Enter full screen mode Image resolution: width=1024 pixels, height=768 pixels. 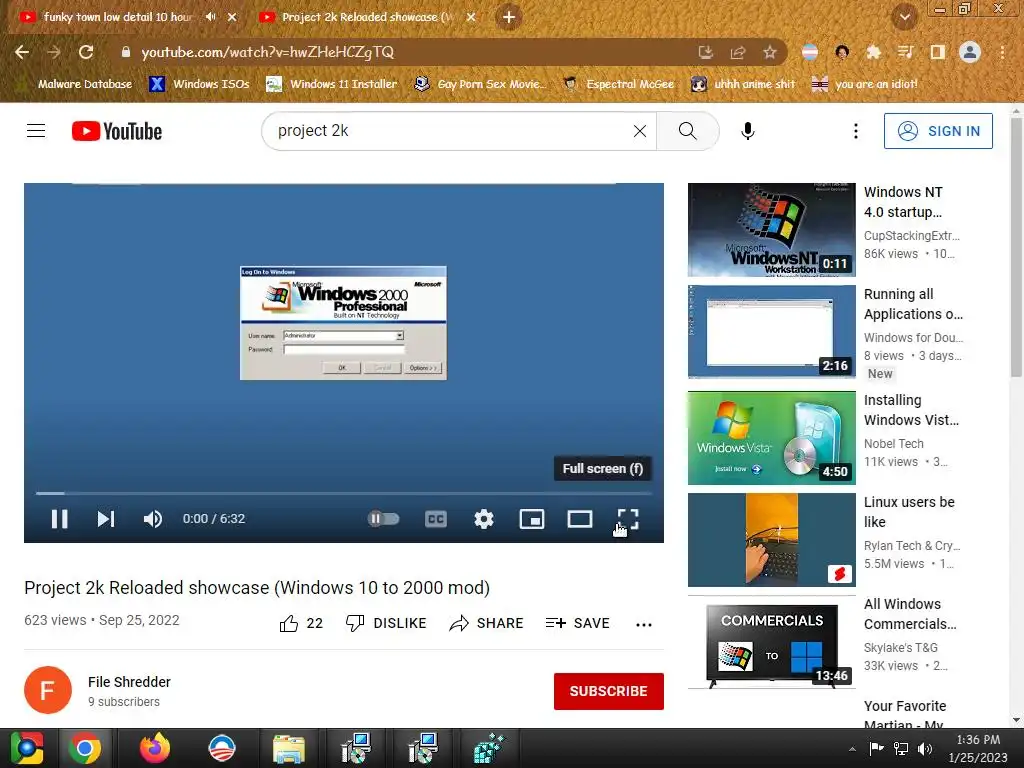click(628, 519)
